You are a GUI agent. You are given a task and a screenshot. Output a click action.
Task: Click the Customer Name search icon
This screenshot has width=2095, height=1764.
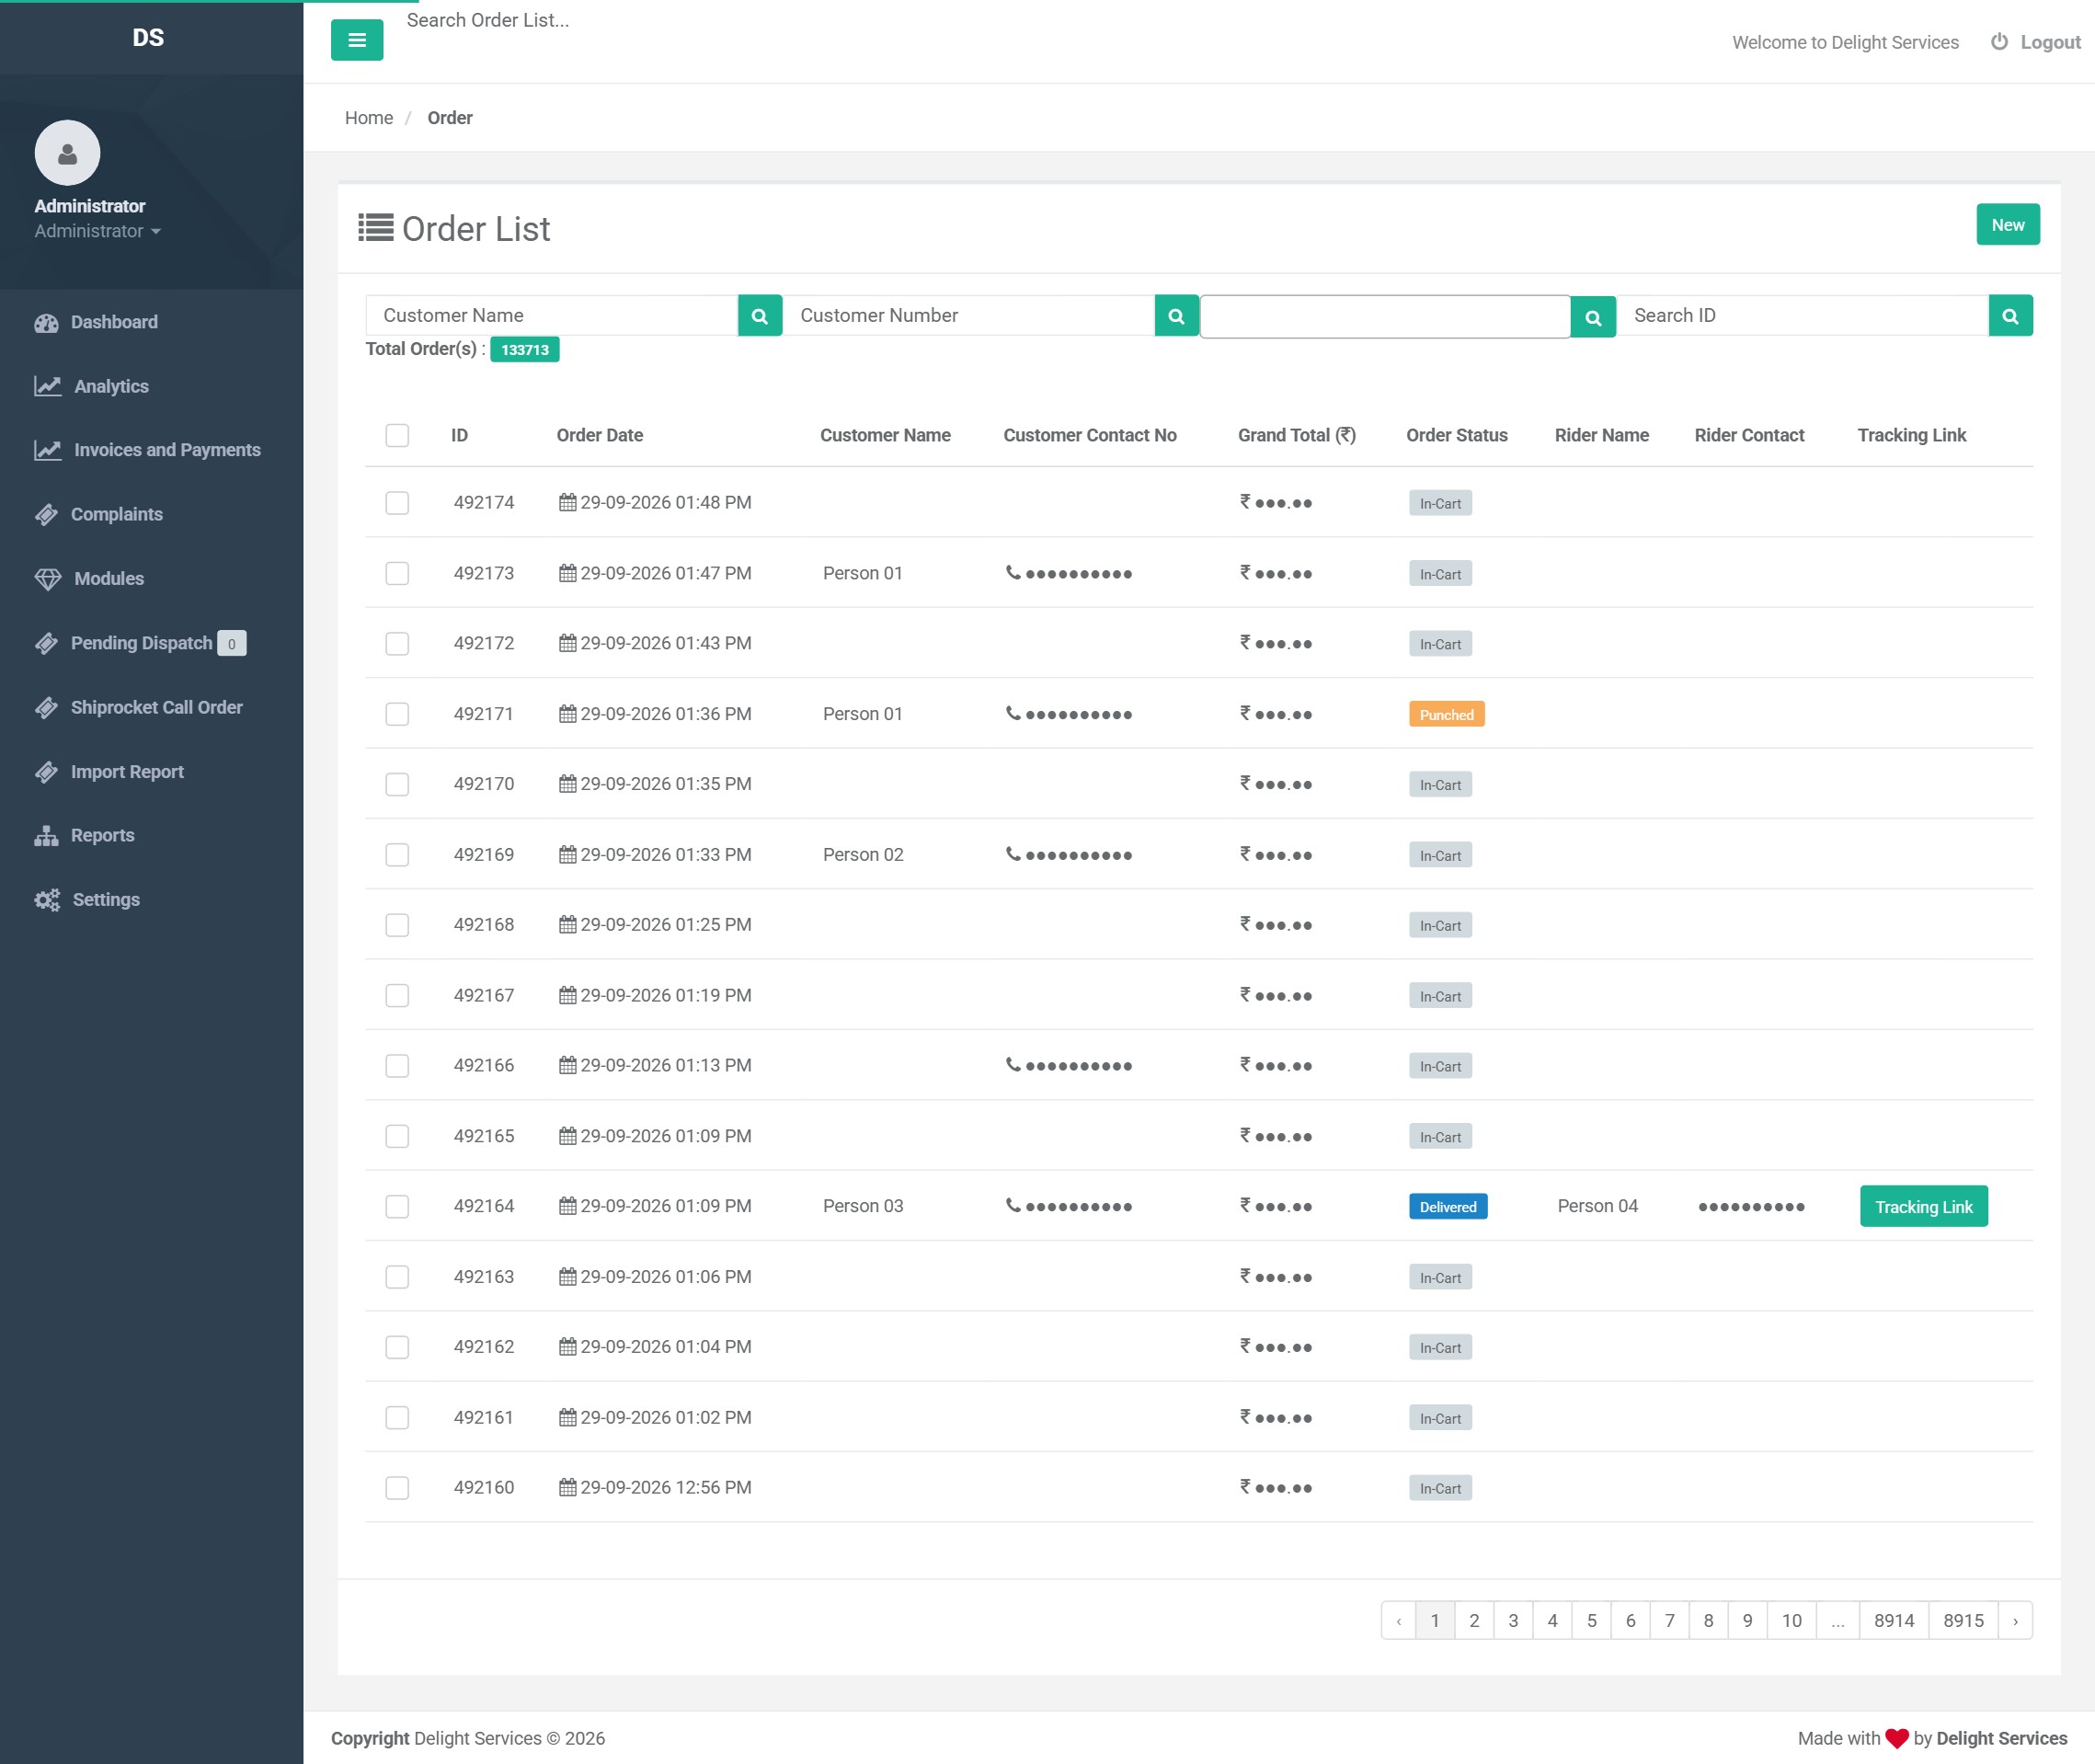759,316
